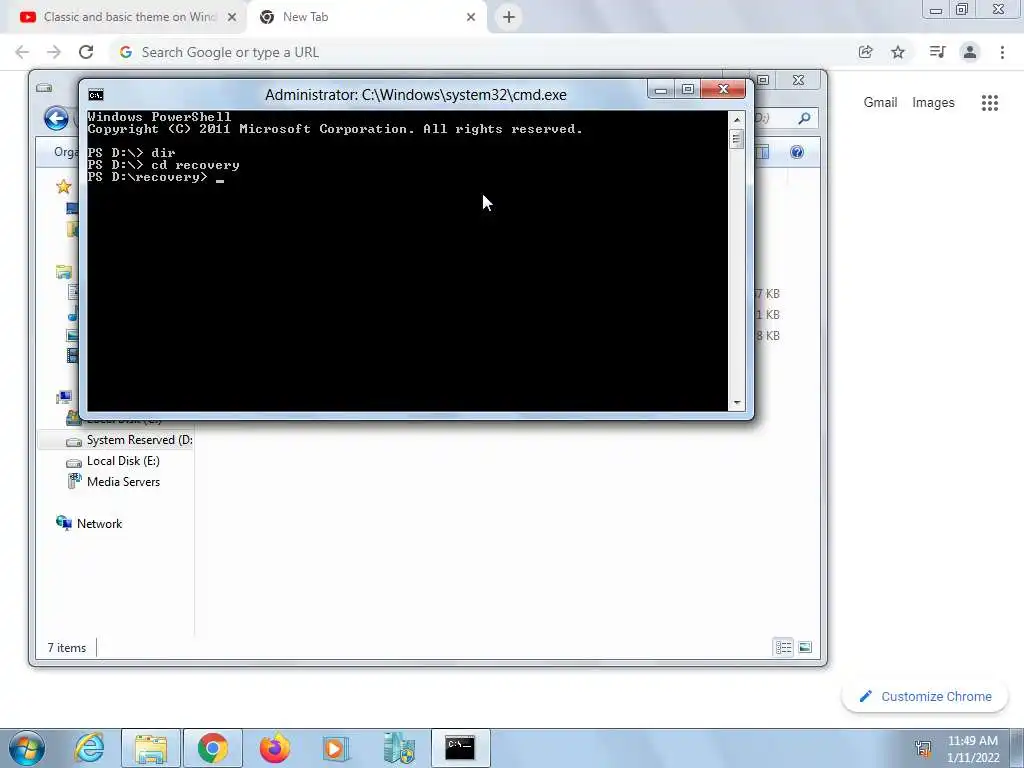Select the New Tab tab

366,17
